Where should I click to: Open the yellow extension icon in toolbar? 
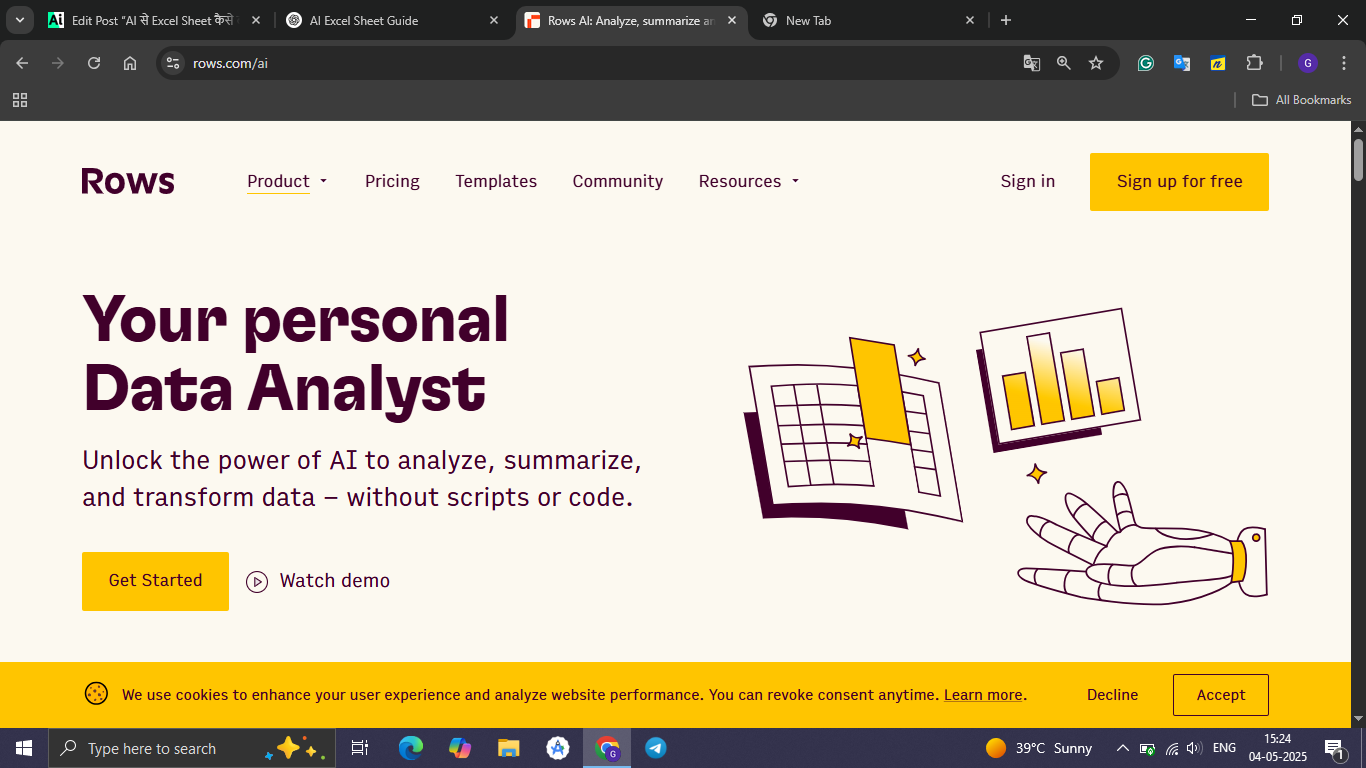(1218, 63)
